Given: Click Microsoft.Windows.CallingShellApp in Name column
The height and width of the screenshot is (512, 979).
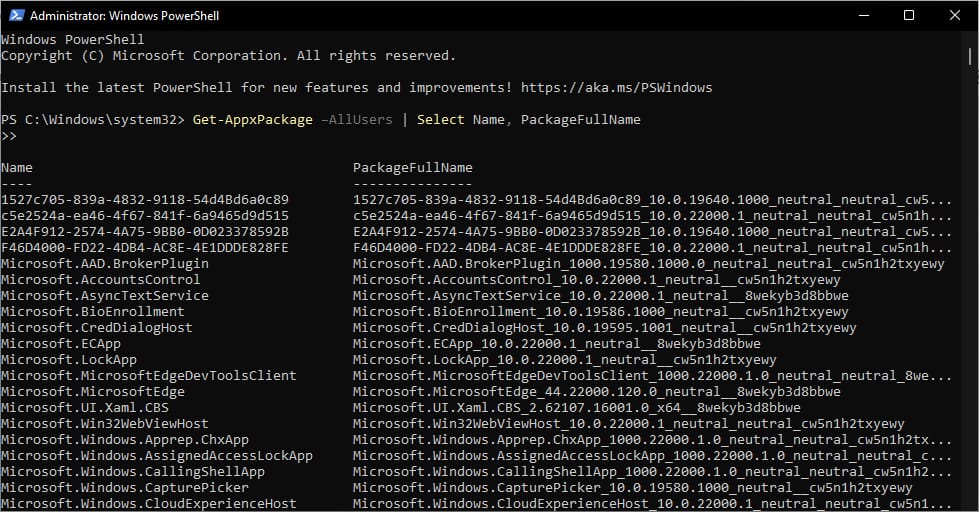Looking at the screenshot, I should pyautogui.click(x=133, y=471).
